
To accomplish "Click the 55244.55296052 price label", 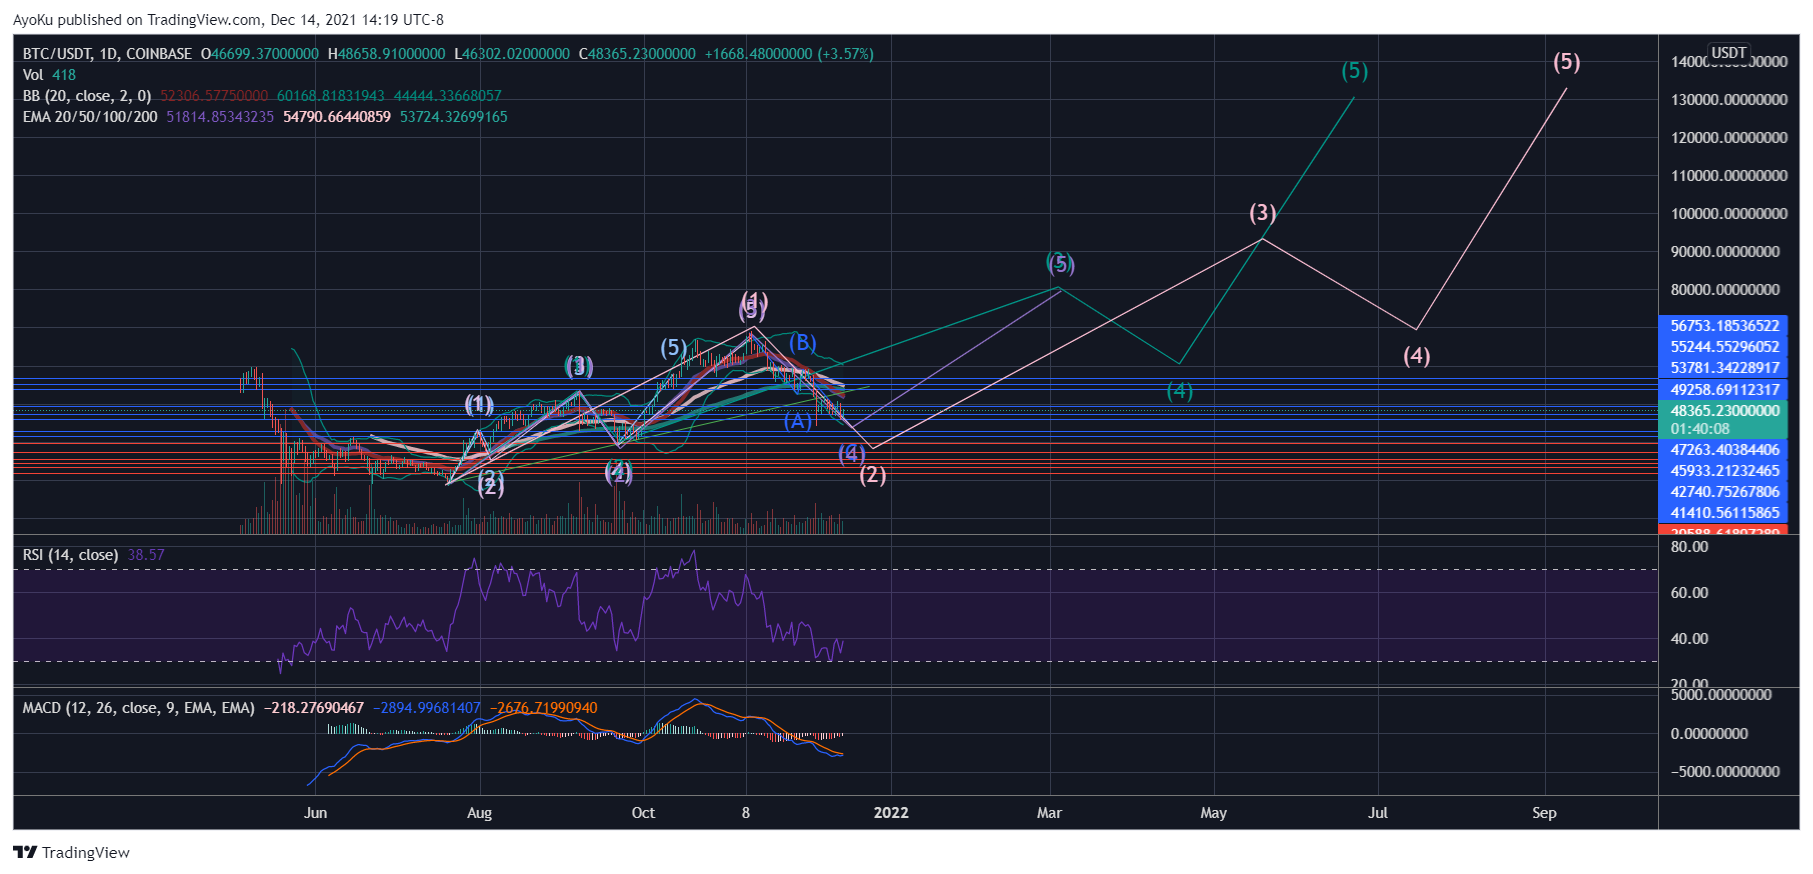I will point(1724,347).
